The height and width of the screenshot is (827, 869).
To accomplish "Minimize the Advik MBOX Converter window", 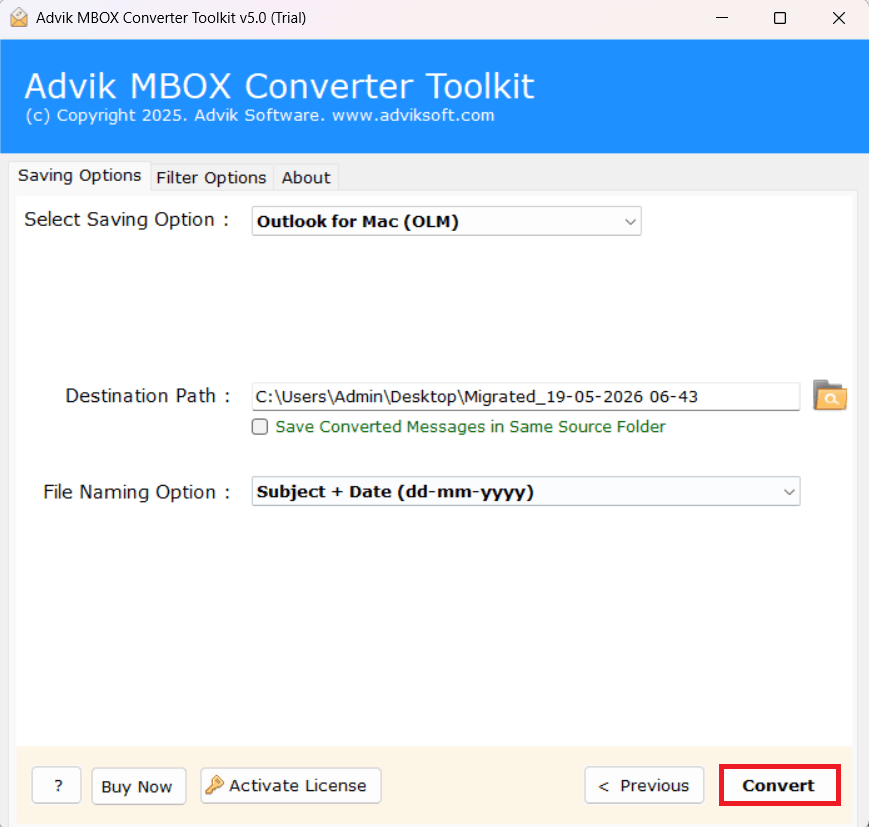I will click(x=722, y=18).
